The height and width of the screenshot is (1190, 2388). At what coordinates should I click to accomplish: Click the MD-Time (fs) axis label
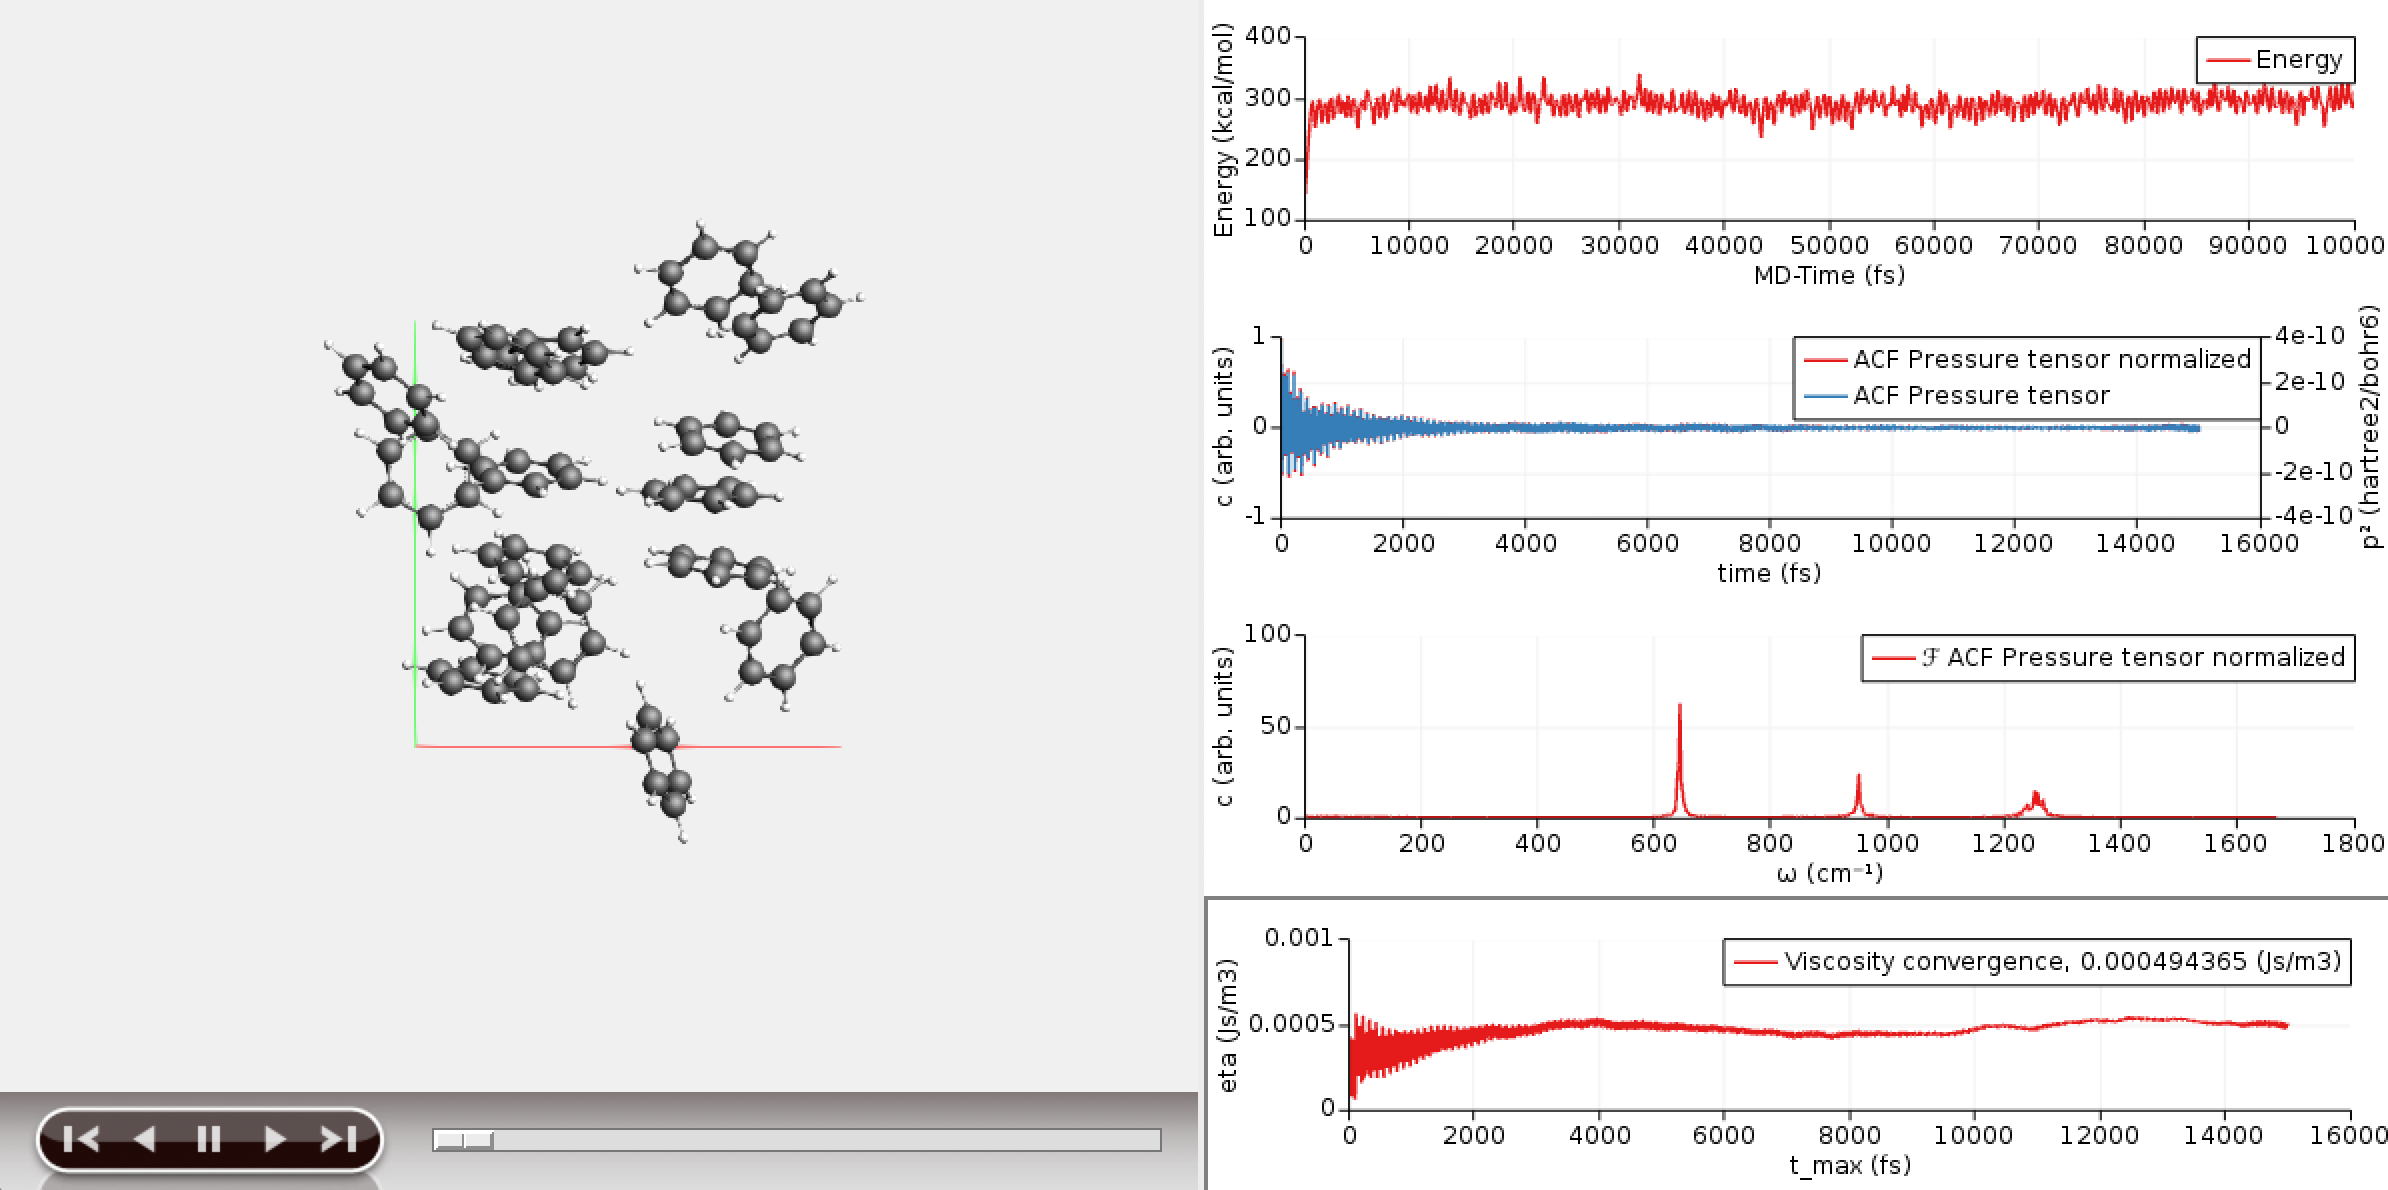coord(1829,275)
